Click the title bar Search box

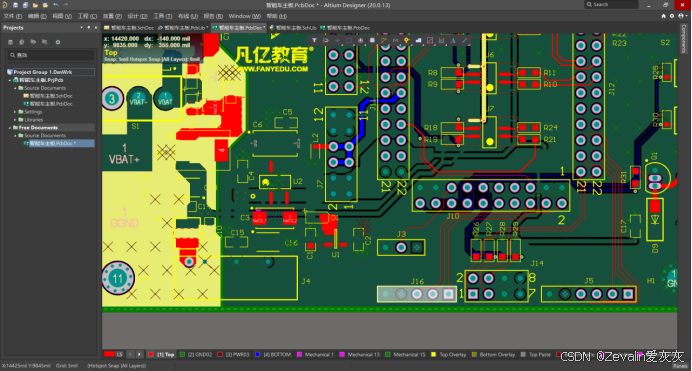click(x=611, y=4)
